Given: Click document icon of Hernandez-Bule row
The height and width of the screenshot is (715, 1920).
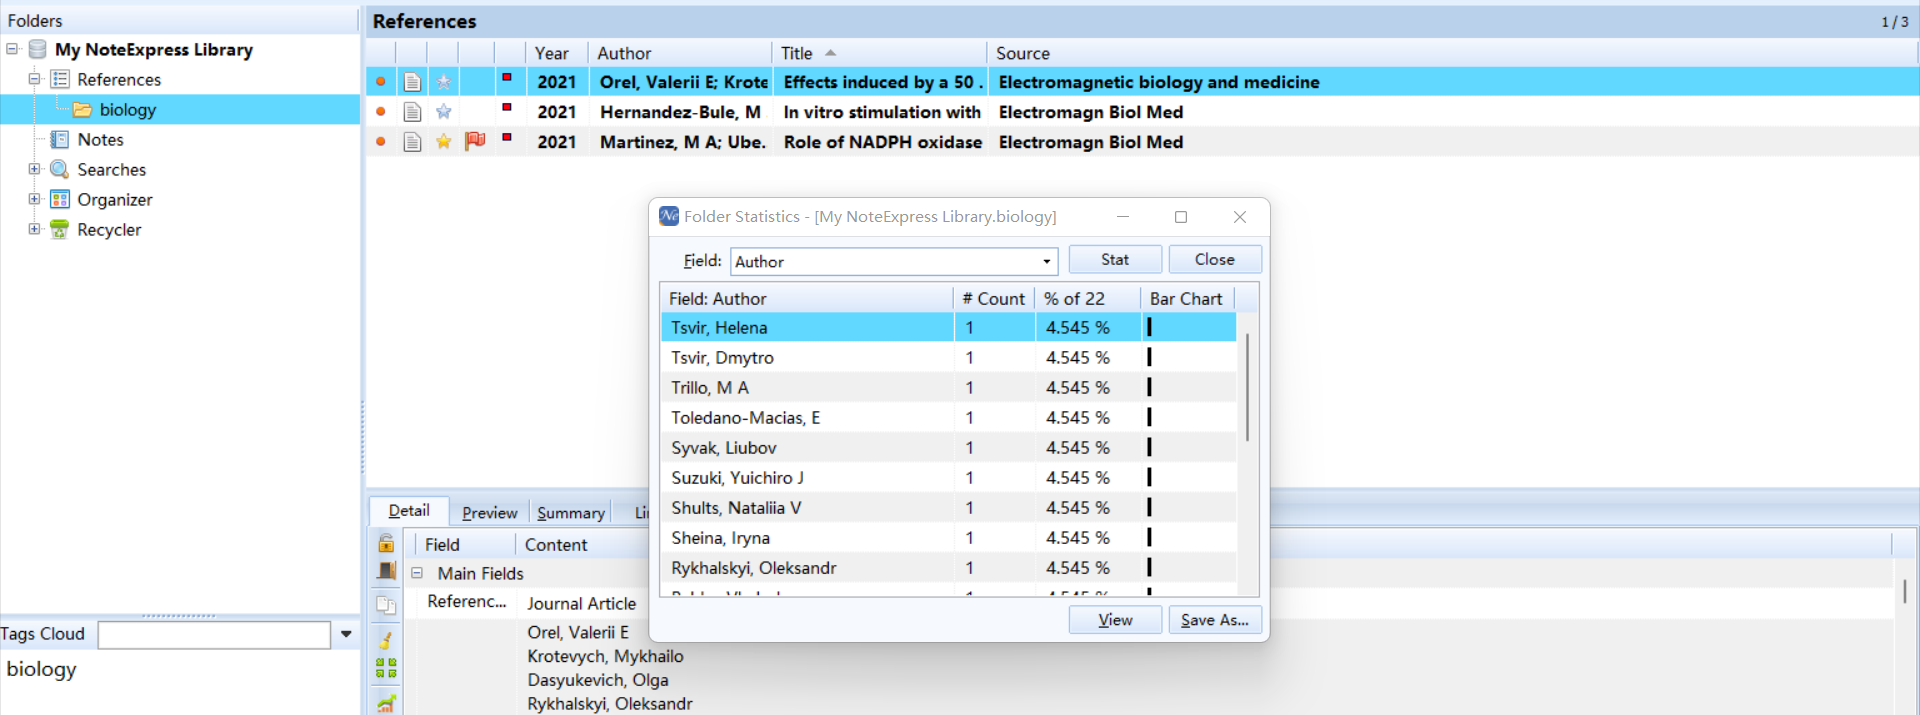Looking at the screenshot, I should tap(412, 112).
